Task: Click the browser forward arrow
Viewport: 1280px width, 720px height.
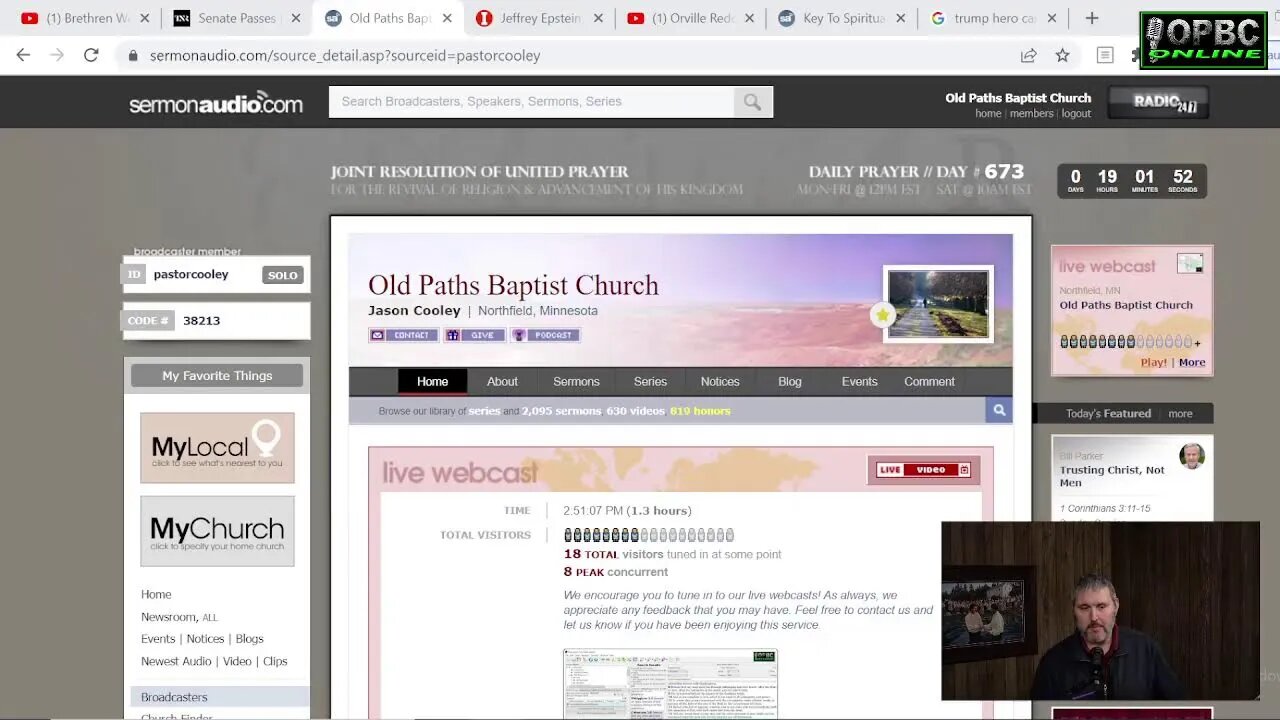Action: [57, 55]
